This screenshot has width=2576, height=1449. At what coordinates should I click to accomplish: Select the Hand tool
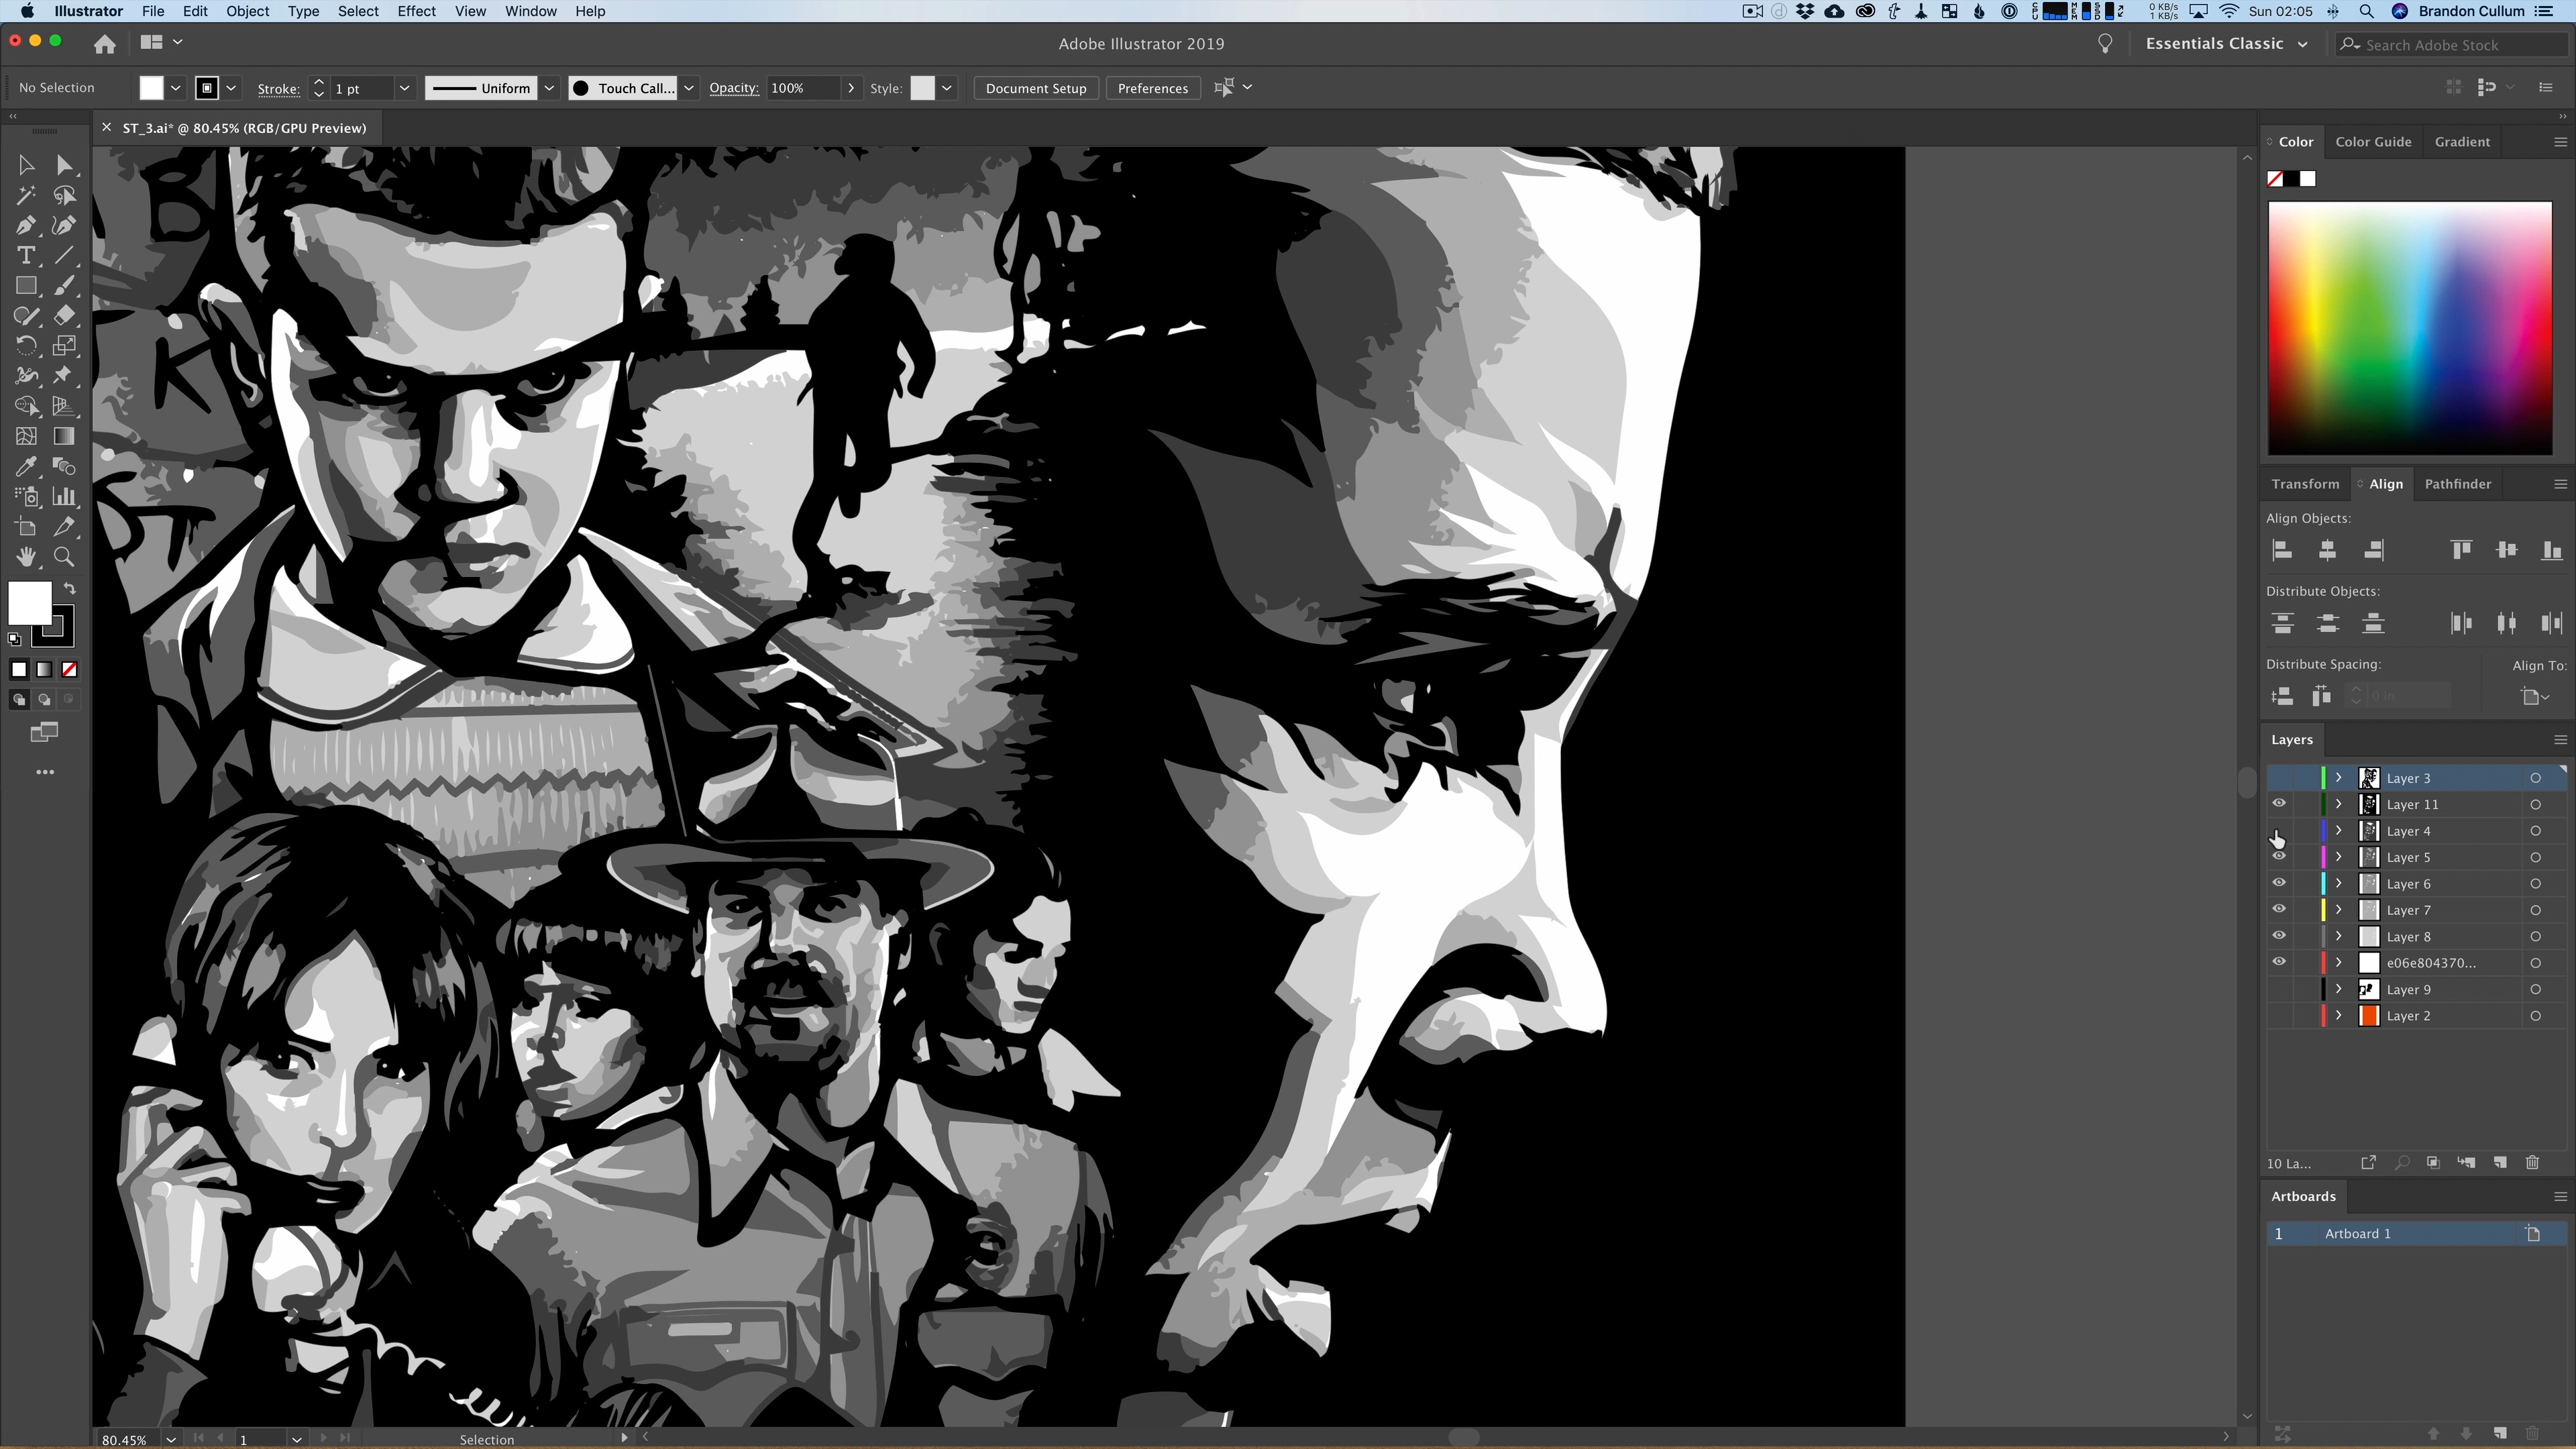[26, 557]
